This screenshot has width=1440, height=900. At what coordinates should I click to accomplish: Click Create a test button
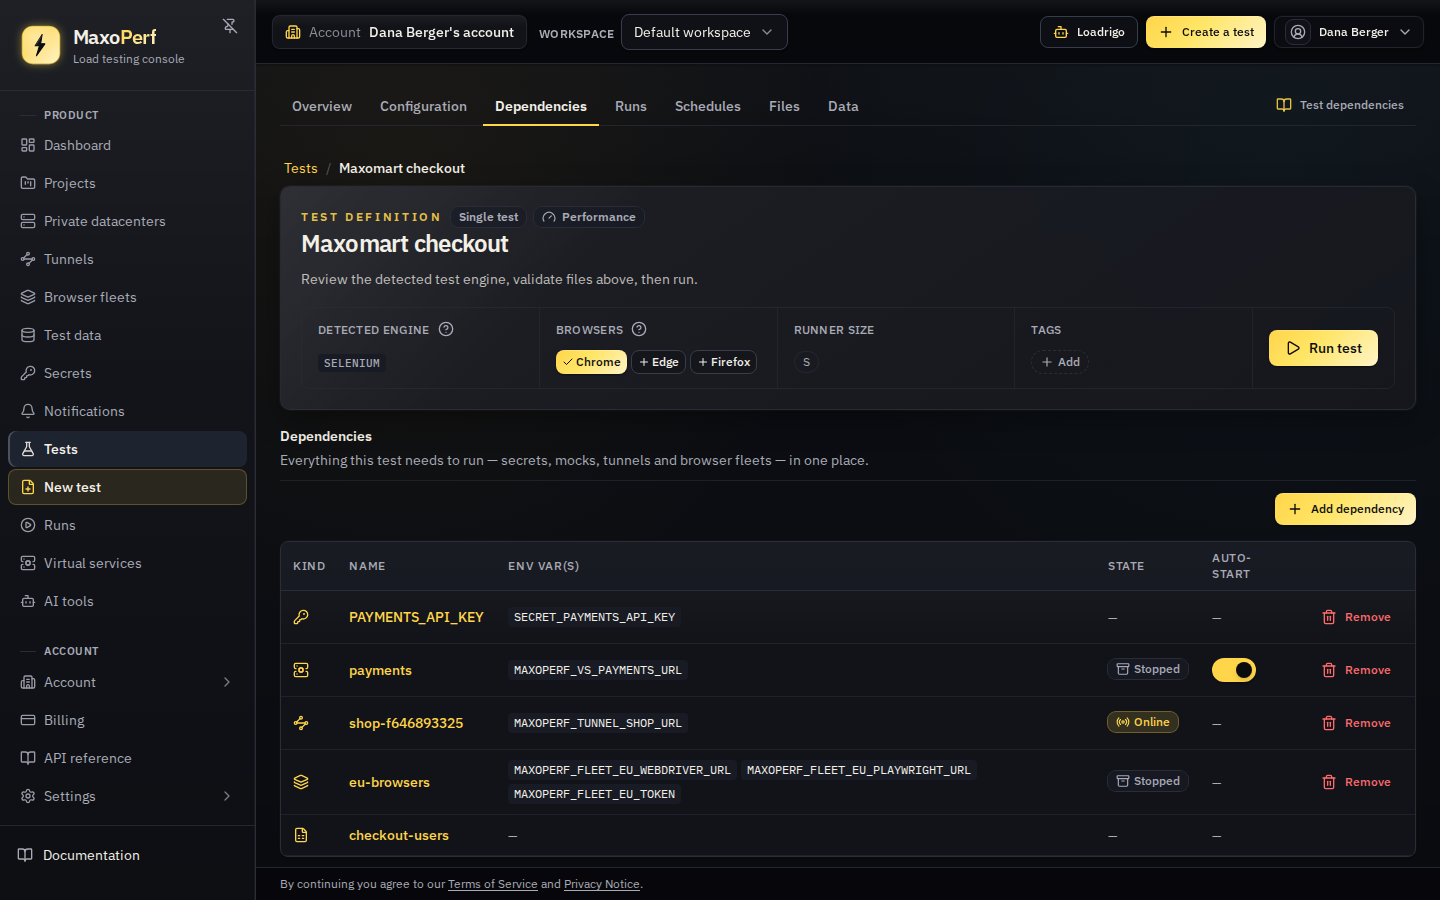click(x=1206, y=32)
